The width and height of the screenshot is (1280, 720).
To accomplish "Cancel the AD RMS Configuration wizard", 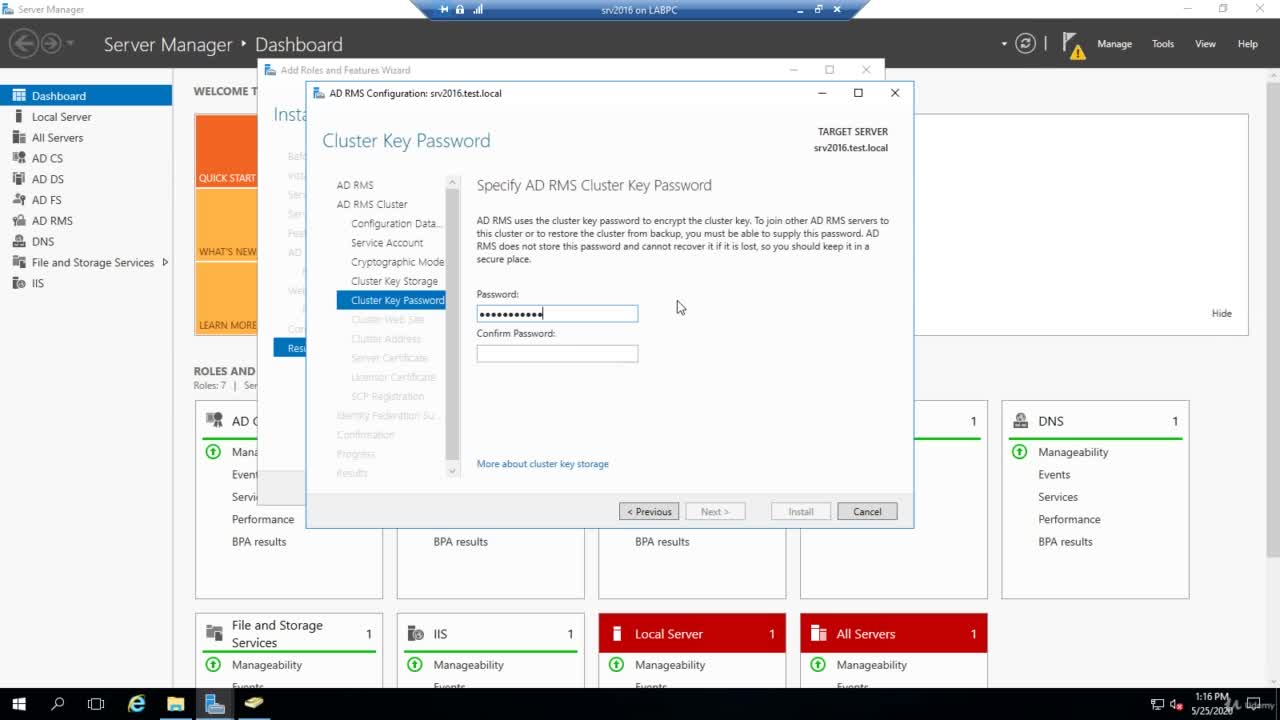I will [x=867, y=511].
